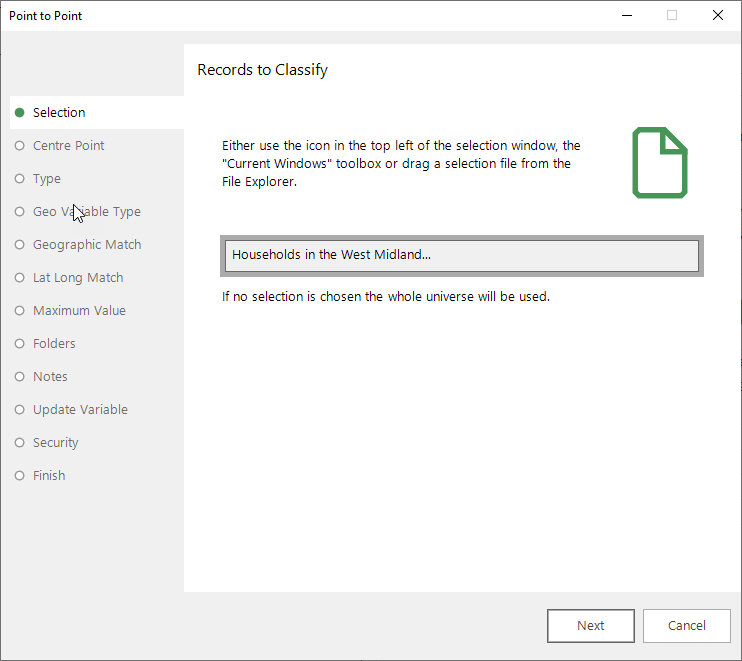Image resolution: width=742 pixels, height=661 pixels.
Task: Click the Next button
Action: click(x=591, y=626)
